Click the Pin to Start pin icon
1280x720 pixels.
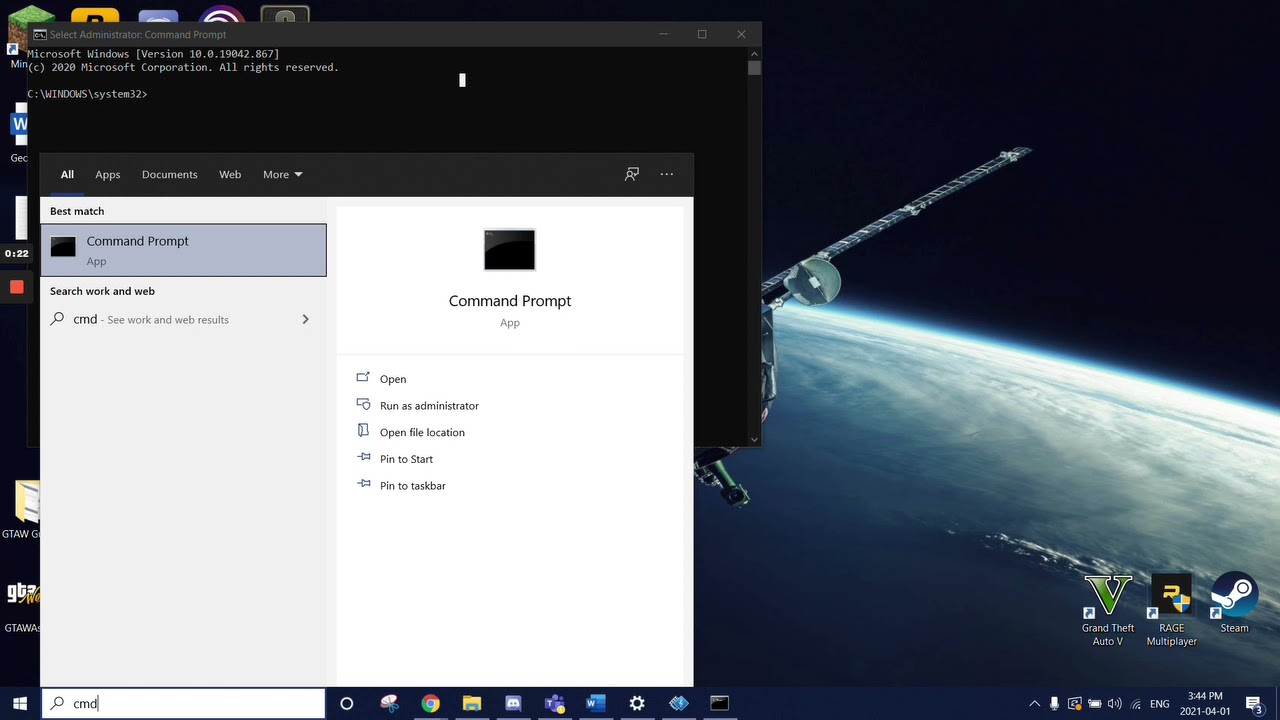(x=363, y=458)
